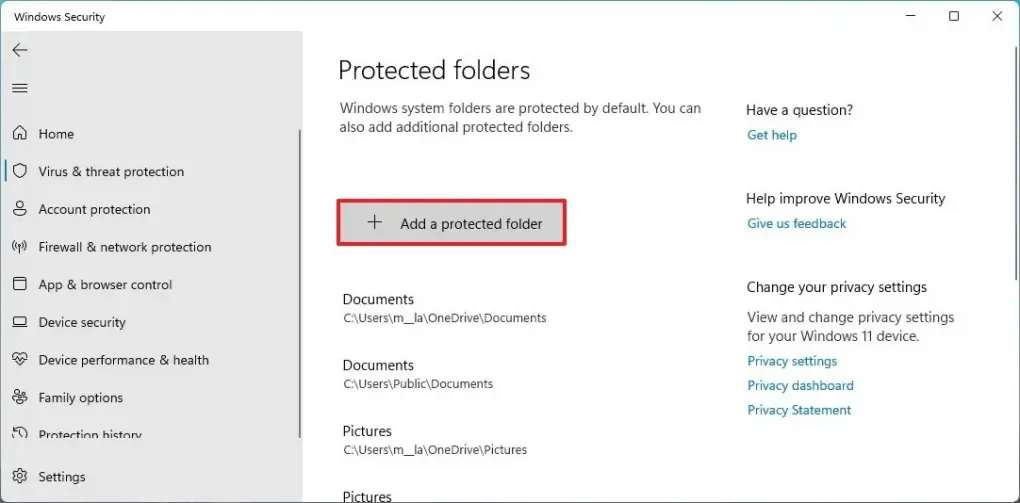Viewport: 1020px width, 503px height.
Task: Open Device security laptop icon
Action: pos(20,322)
